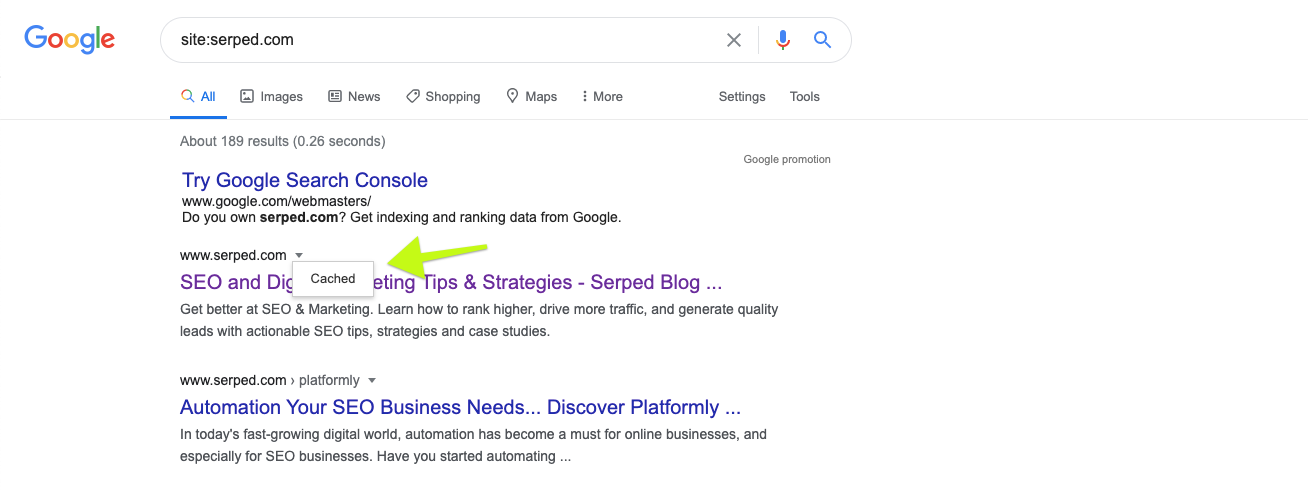Click the About 189 results text
This screenshot has width=1308, height=490.
pyautogui.click(x=283, y=141)
